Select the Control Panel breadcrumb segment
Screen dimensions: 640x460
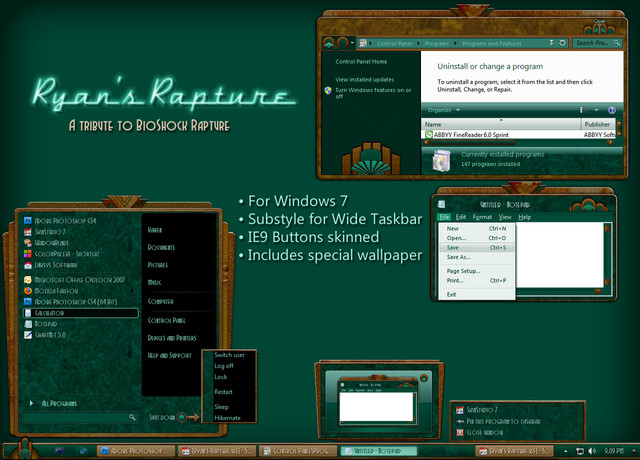(394, 44)
